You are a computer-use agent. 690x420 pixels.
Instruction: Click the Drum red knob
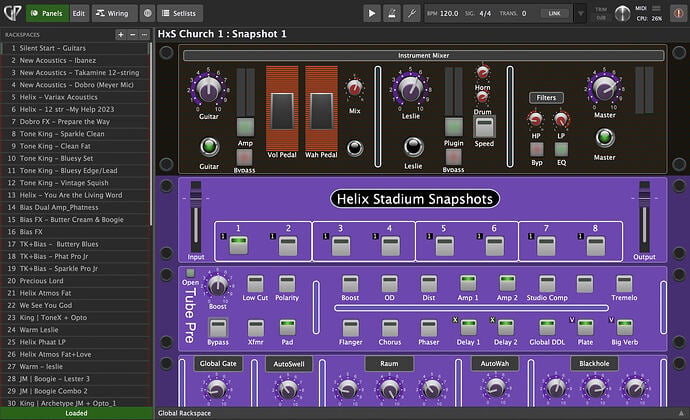(483, 97)
